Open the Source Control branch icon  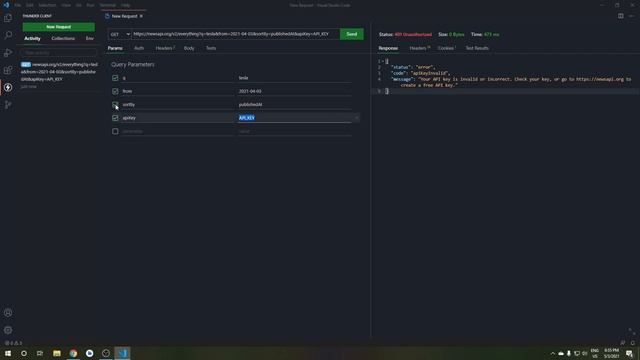[x=8, y=105]
